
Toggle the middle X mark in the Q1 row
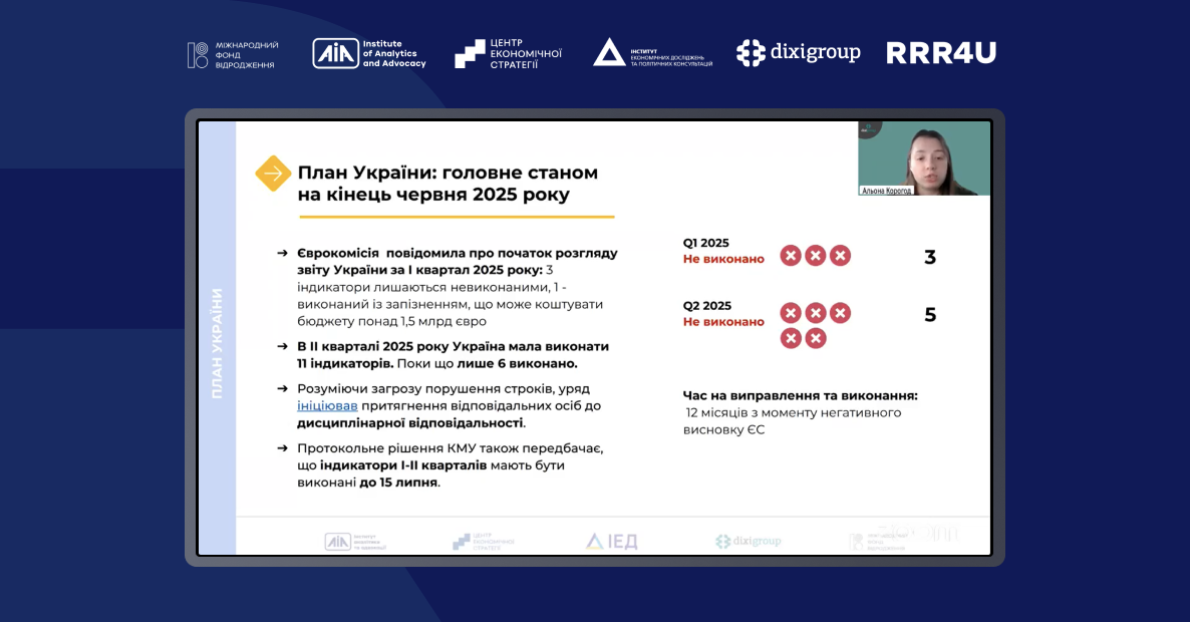[815, 255]
